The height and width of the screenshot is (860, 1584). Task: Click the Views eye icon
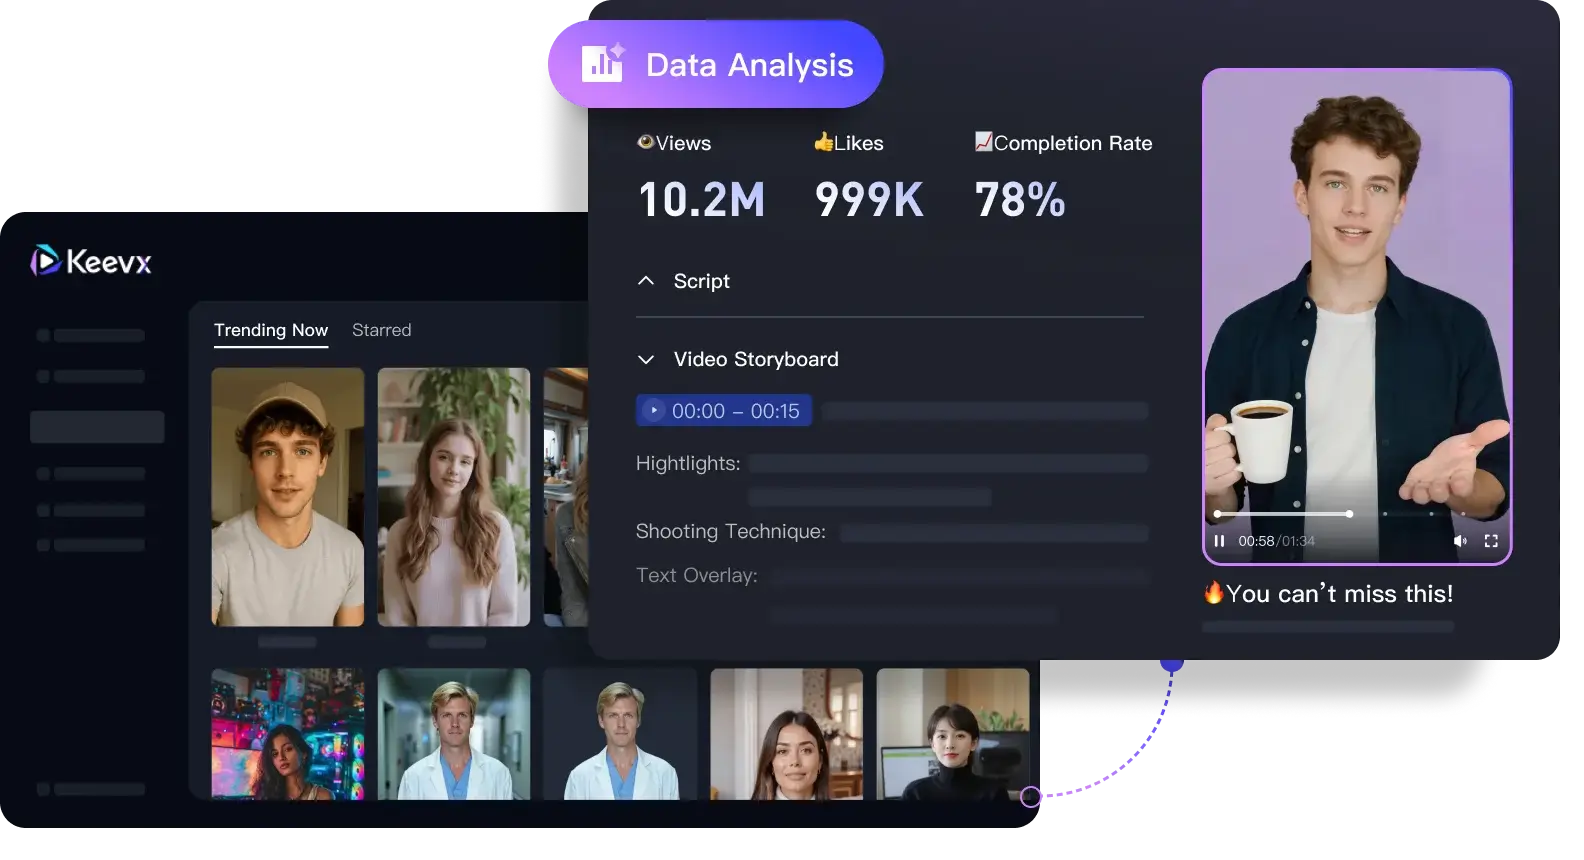(x=645, y=142)
